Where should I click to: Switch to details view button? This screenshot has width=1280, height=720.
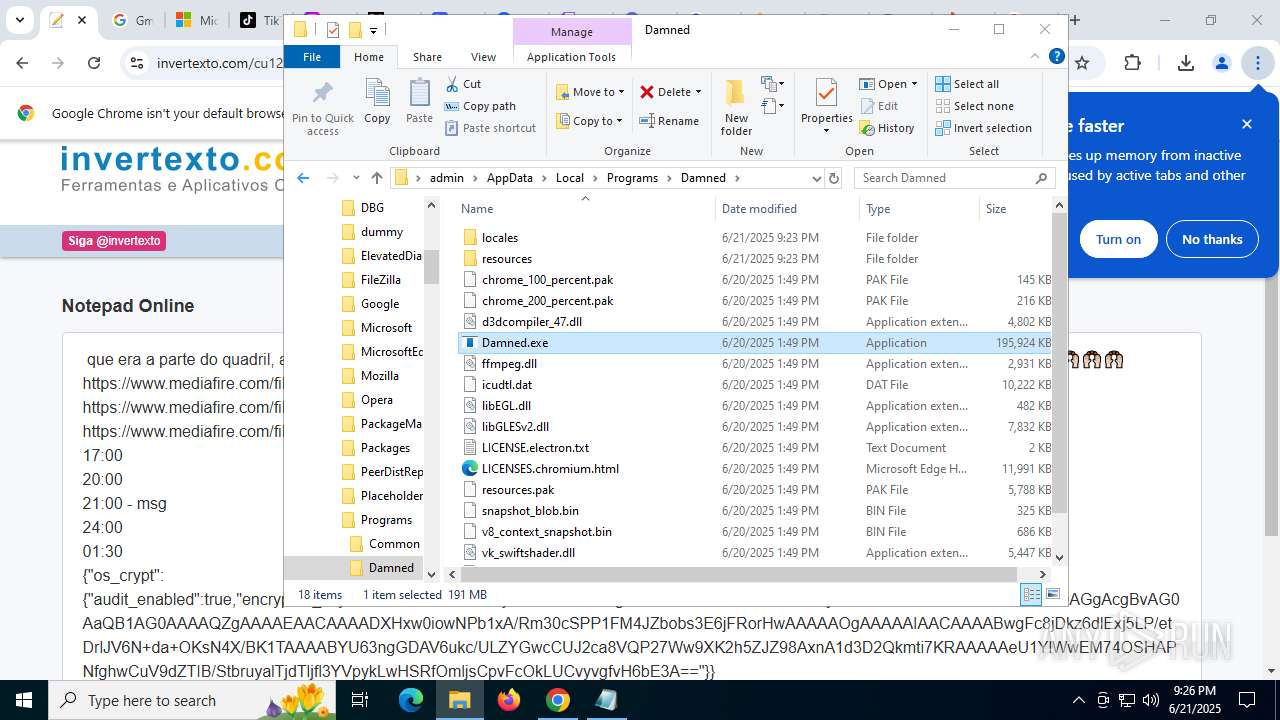point(1031,595)
